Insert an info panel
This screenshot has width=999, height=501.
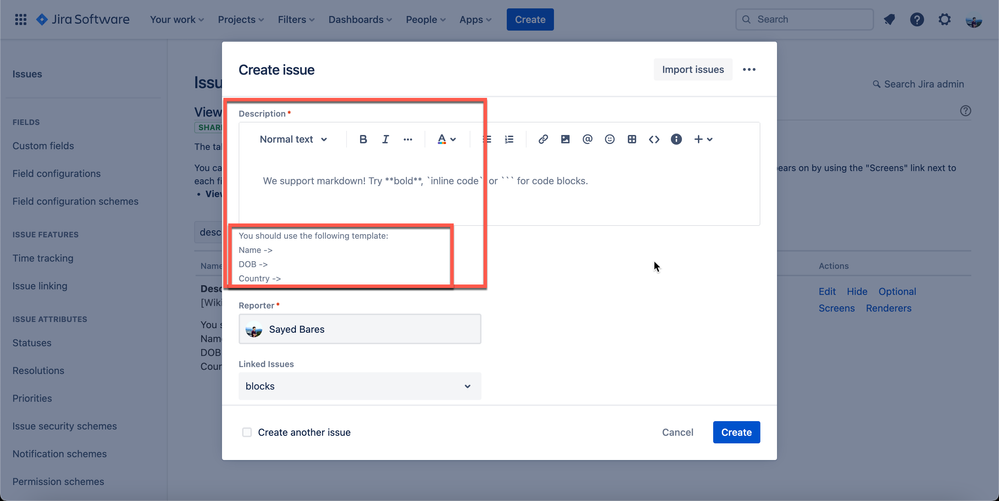(677, 139)
